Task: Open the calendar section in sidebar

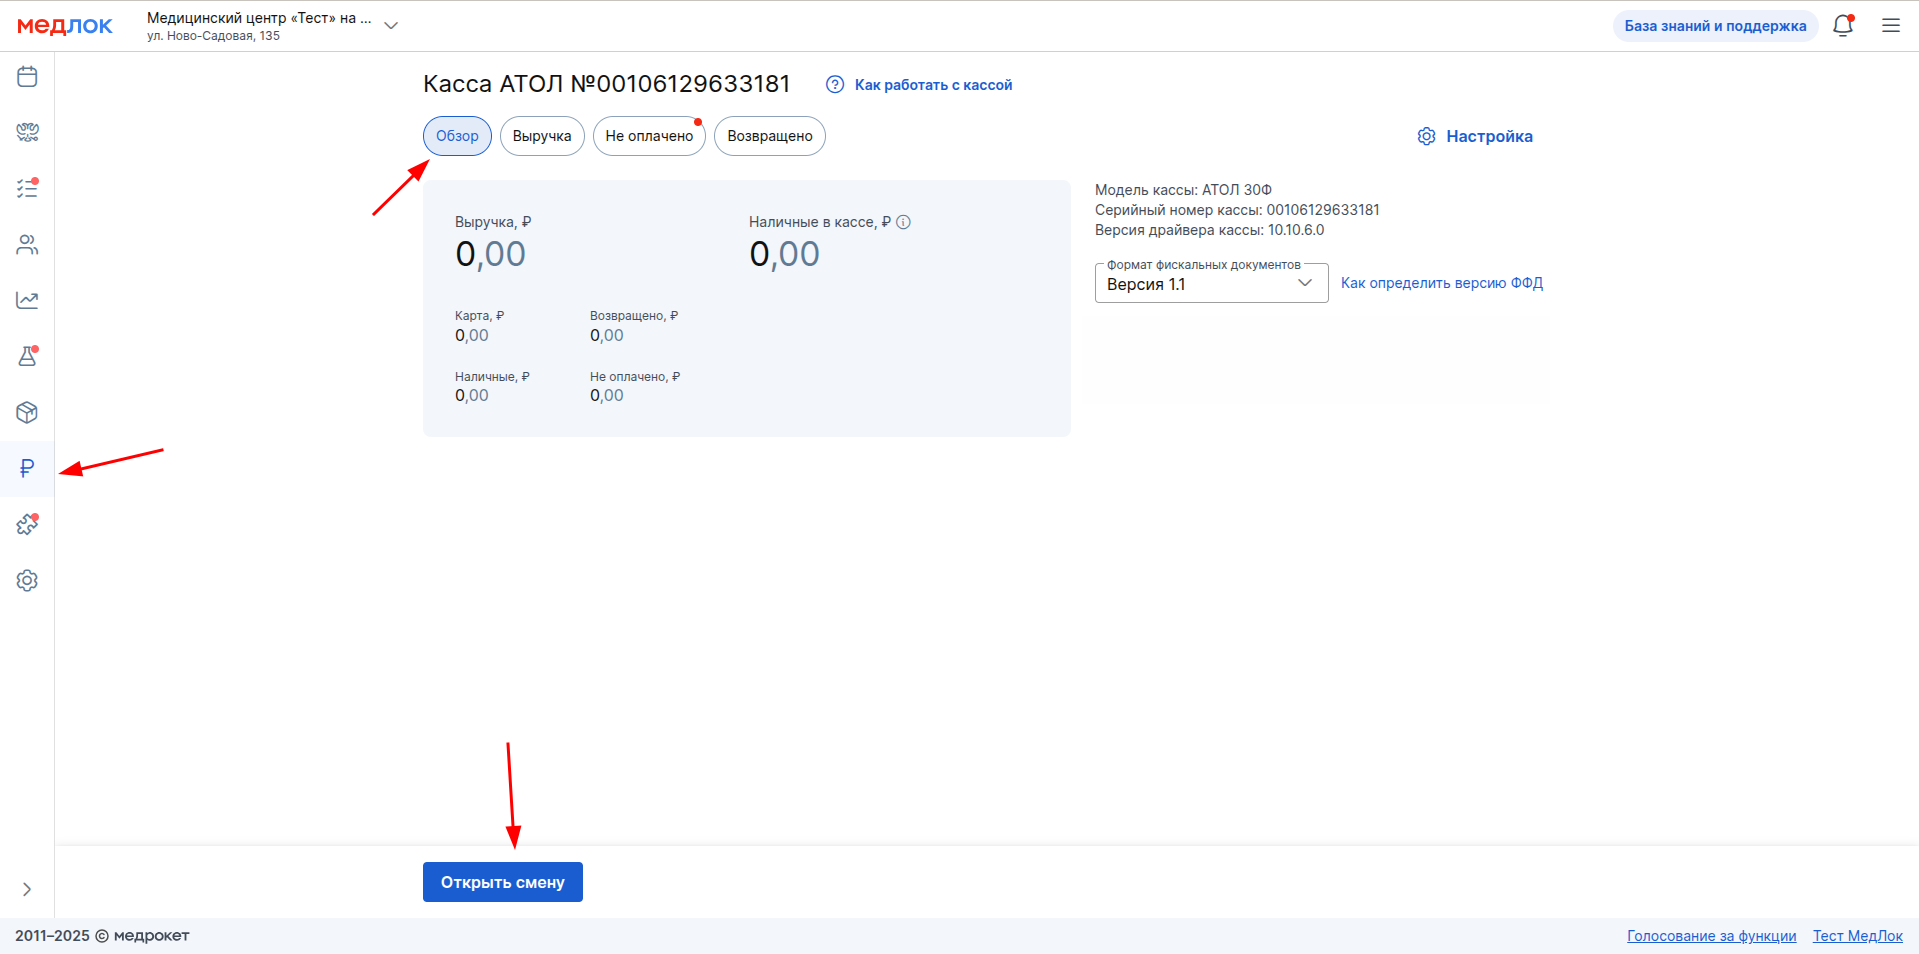Action: pos(27,76)
